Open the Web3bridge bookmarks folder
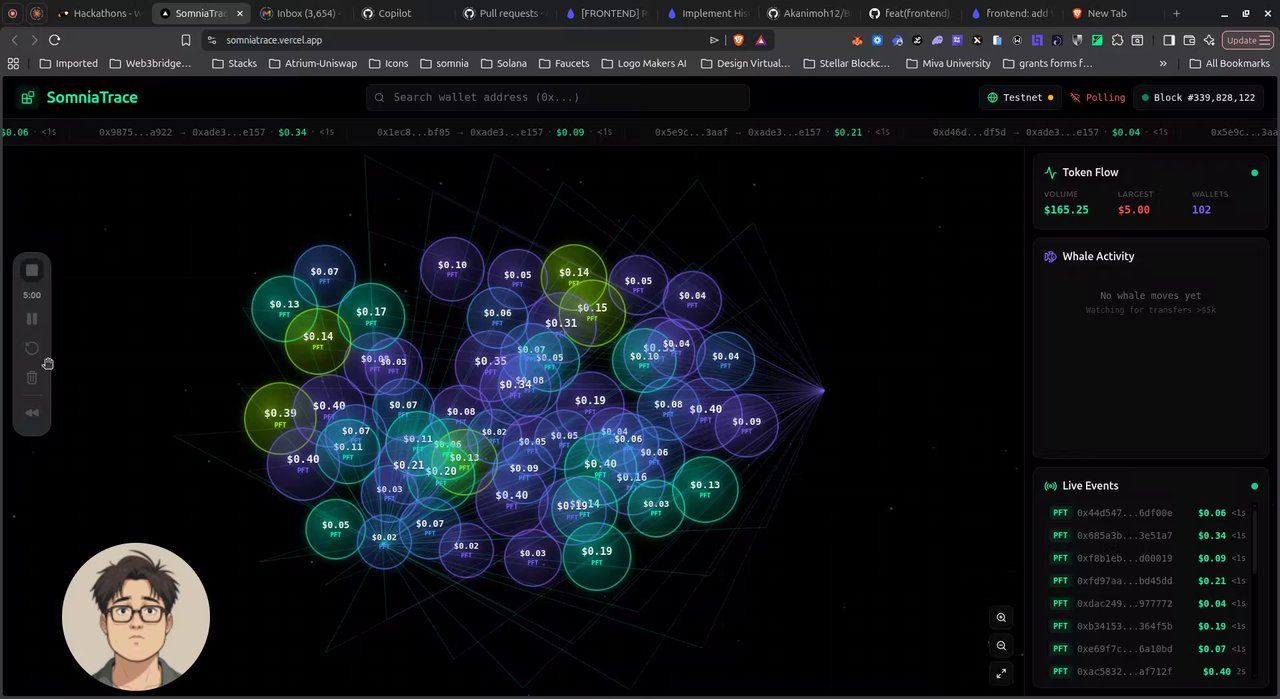The height and width of the screenshot is (699, 1280). (x=150, y=63)
